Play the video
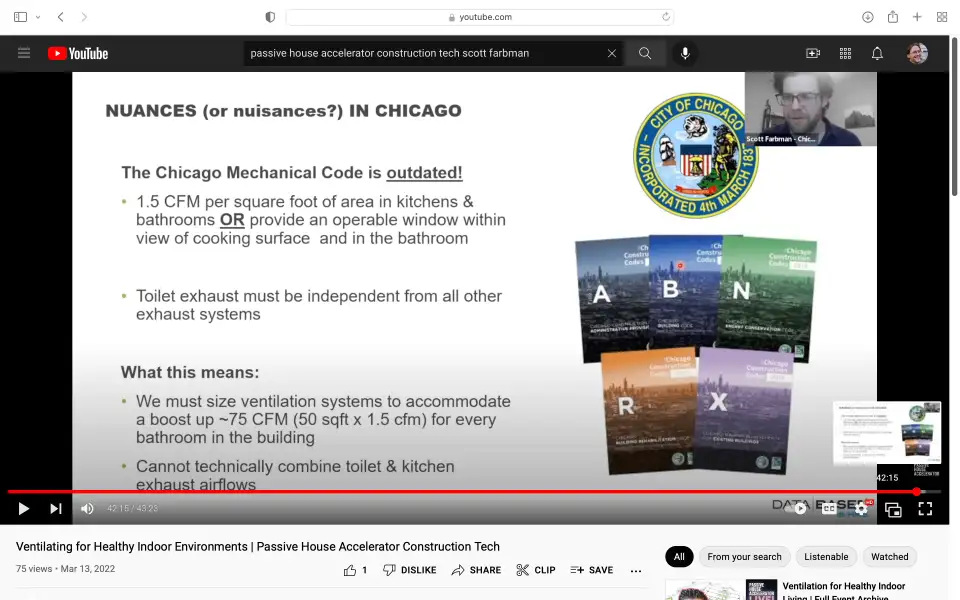The height and width of the screenshot is (600, 960). click(x=23, y=509)
